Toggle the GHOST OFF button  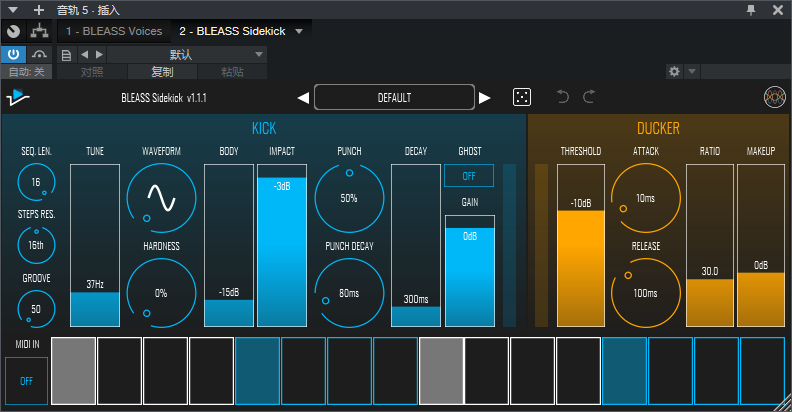coord(469,176)
